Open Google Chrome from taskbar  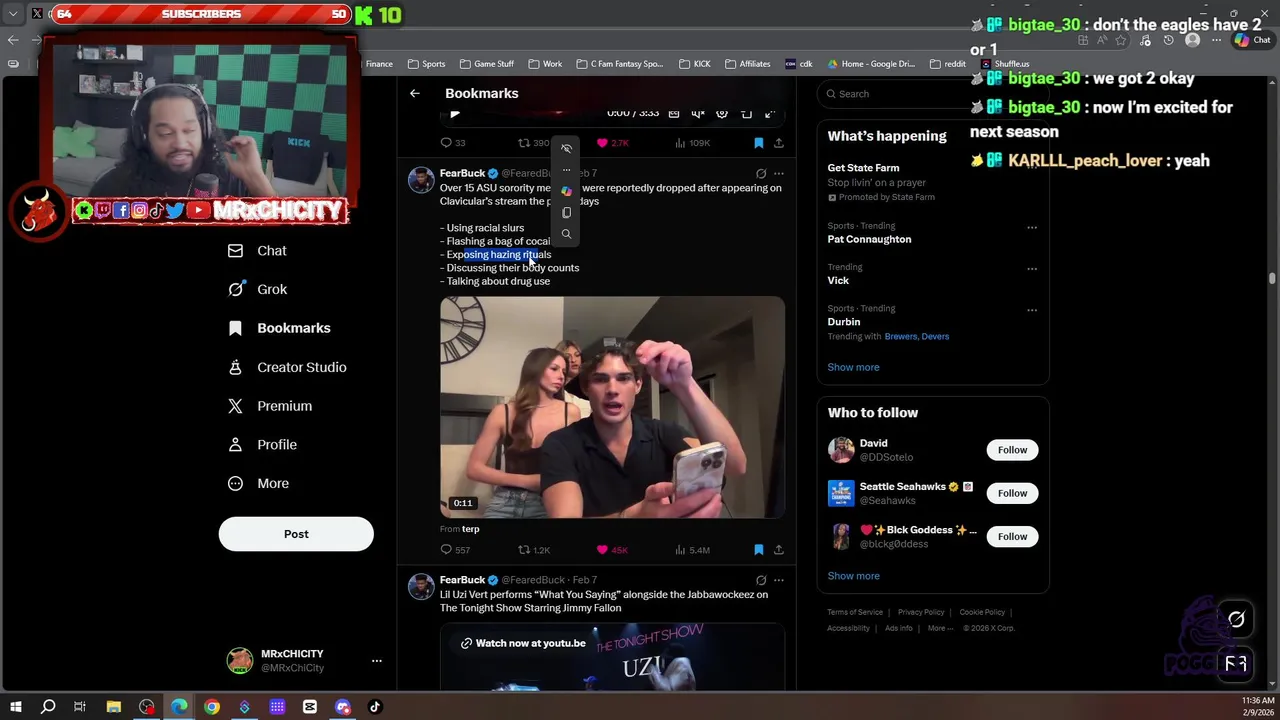(212, 707)
